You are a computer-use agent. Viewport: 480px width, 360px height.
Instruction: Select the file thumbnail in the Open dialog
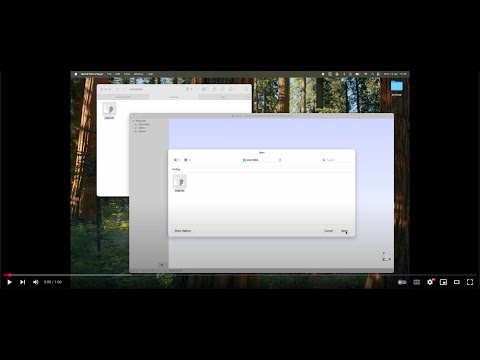[x=180, y=182]
